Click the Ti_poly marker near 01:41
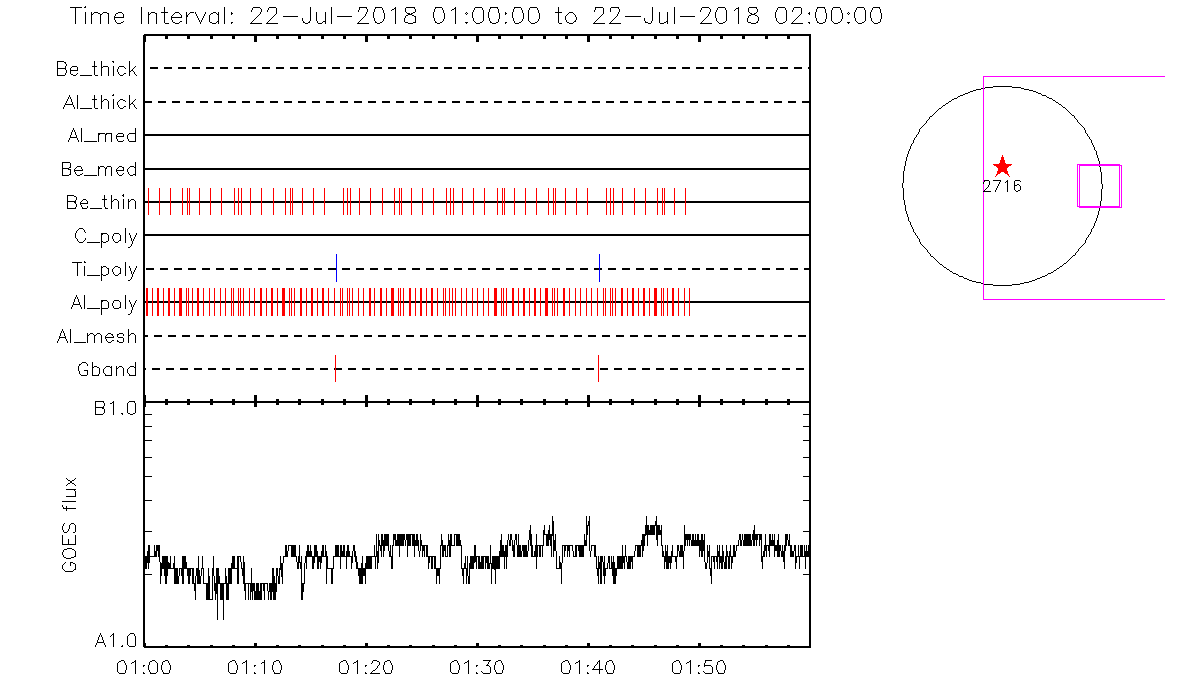Viewport: 1200px width, 700px height. tap(599, 268)
